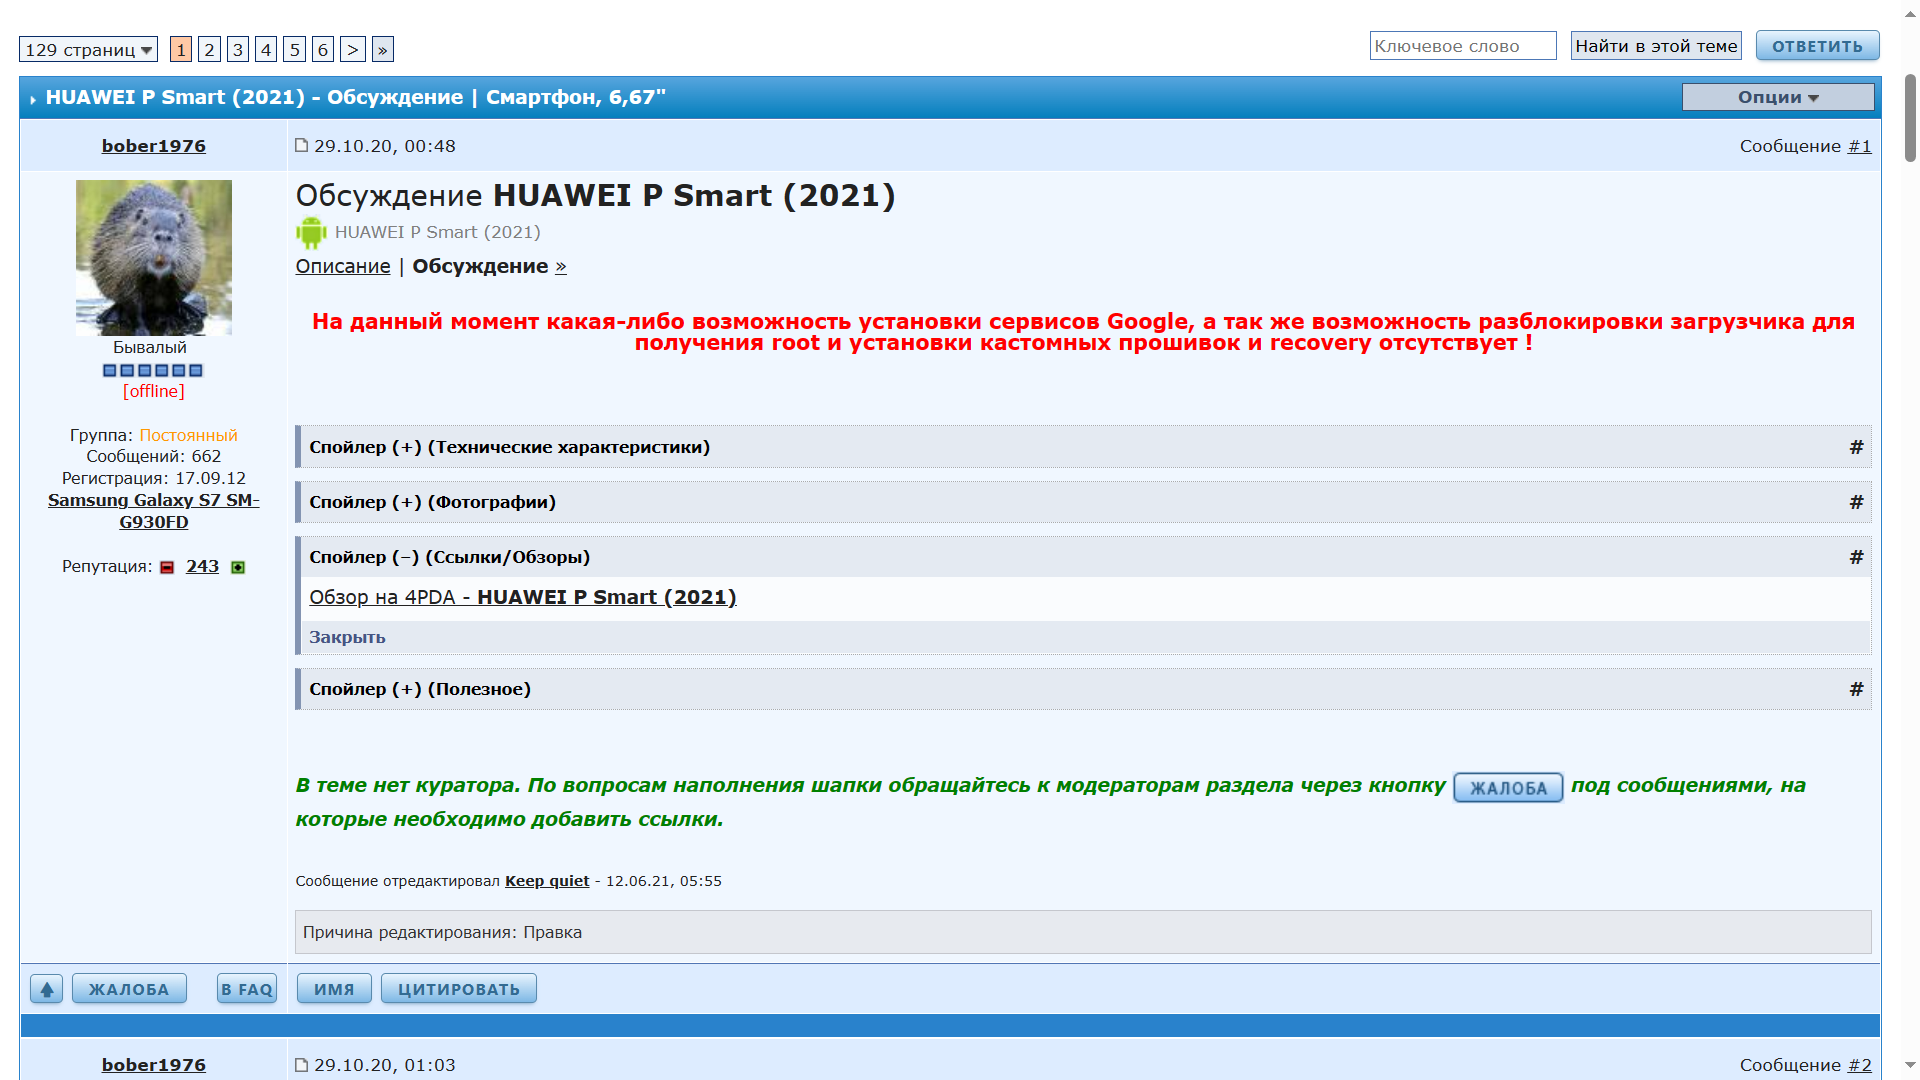Screen dimensions: 1920x1080
Task: Collapse the Ссылки/Обзоры spoiler
Action: click(450, 557)
